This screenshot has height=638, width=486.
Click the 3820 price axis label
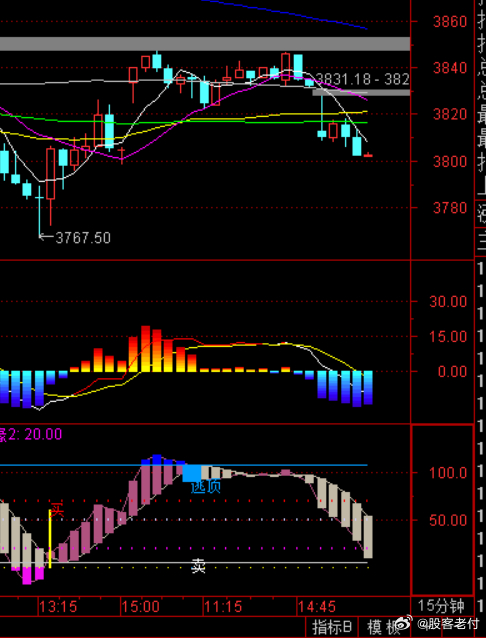[450, 114]
